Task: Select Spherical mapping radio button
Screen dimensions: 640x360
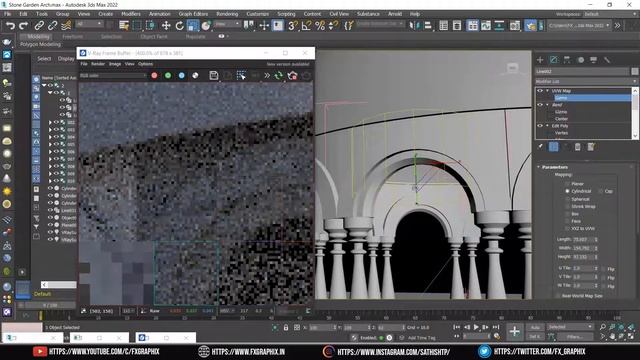Action: coord(567,199)
